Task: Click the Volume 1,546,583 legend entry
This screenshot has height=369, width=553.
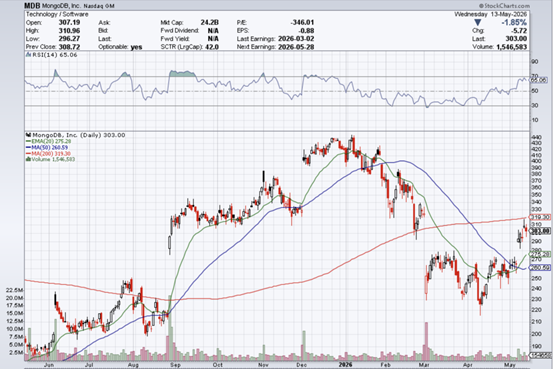Action: pos(50,159)
